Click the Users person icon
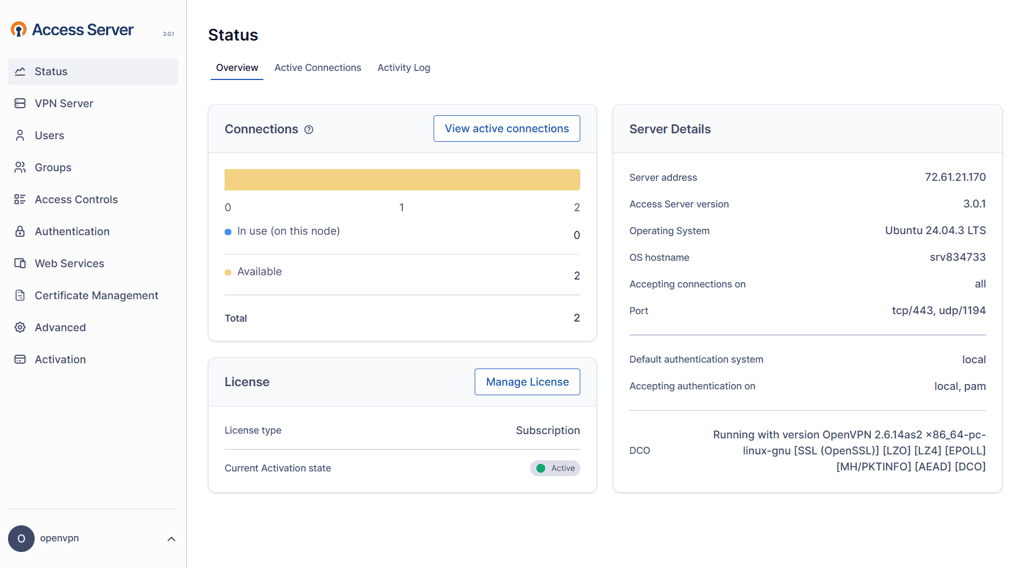 [x=20, y=135]
